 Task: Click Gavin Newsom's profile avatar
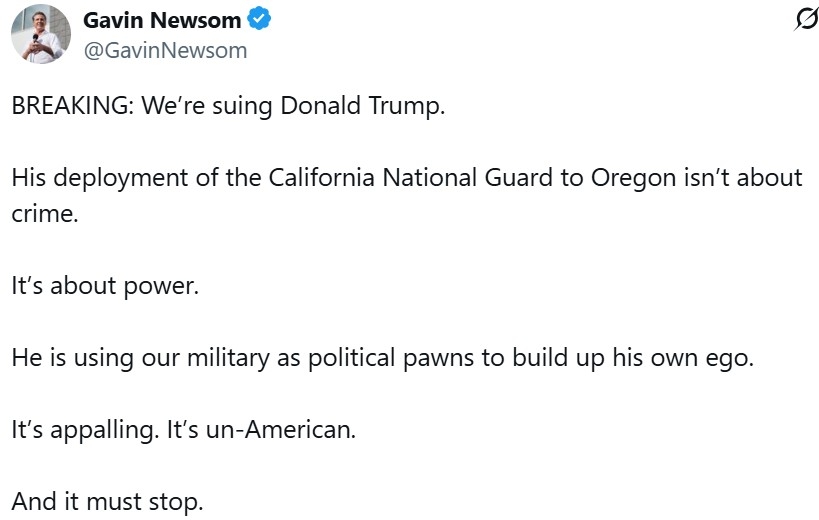(40, 34)
